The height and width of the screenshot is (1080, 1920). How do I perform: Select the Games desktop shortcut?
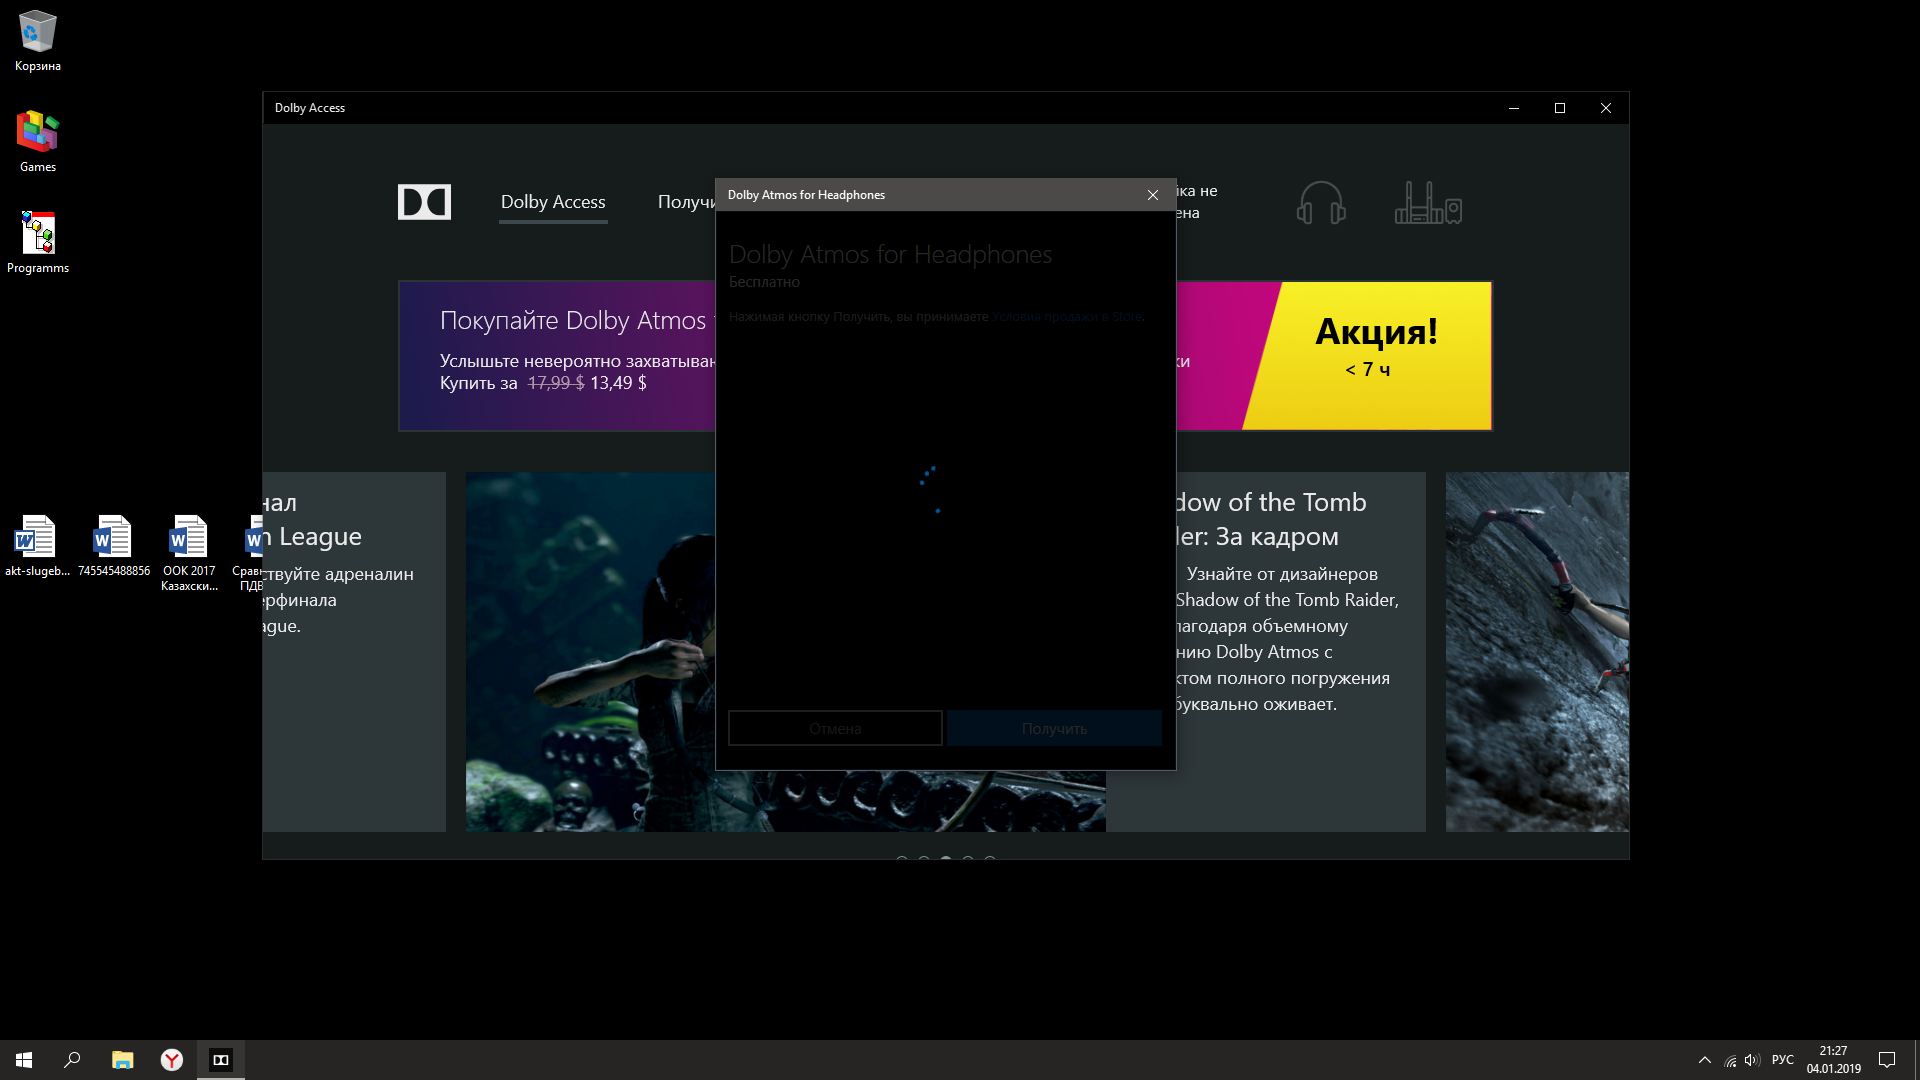click(38, 142)
